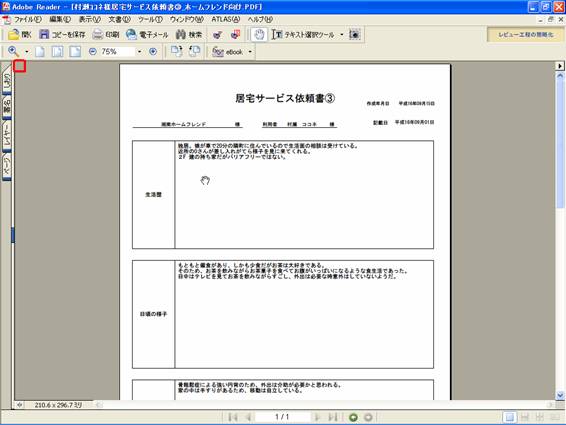Select the snapshot camera tool

coord(355,35)
